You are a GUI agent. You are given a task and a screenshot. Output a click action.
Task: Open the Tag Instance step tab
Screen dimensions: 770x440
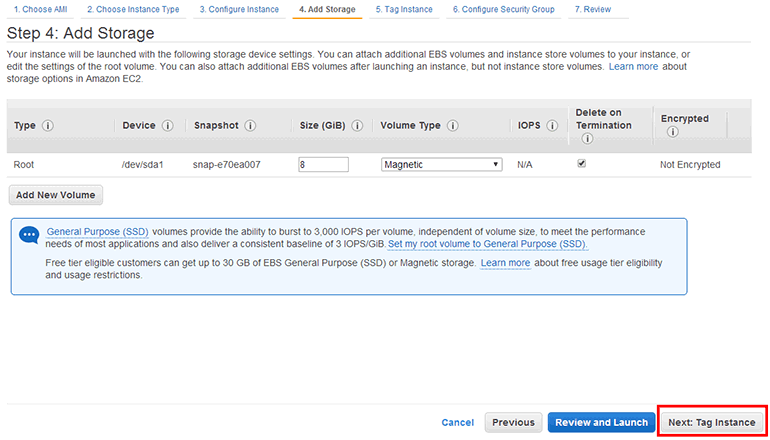(x=404, y=9)
